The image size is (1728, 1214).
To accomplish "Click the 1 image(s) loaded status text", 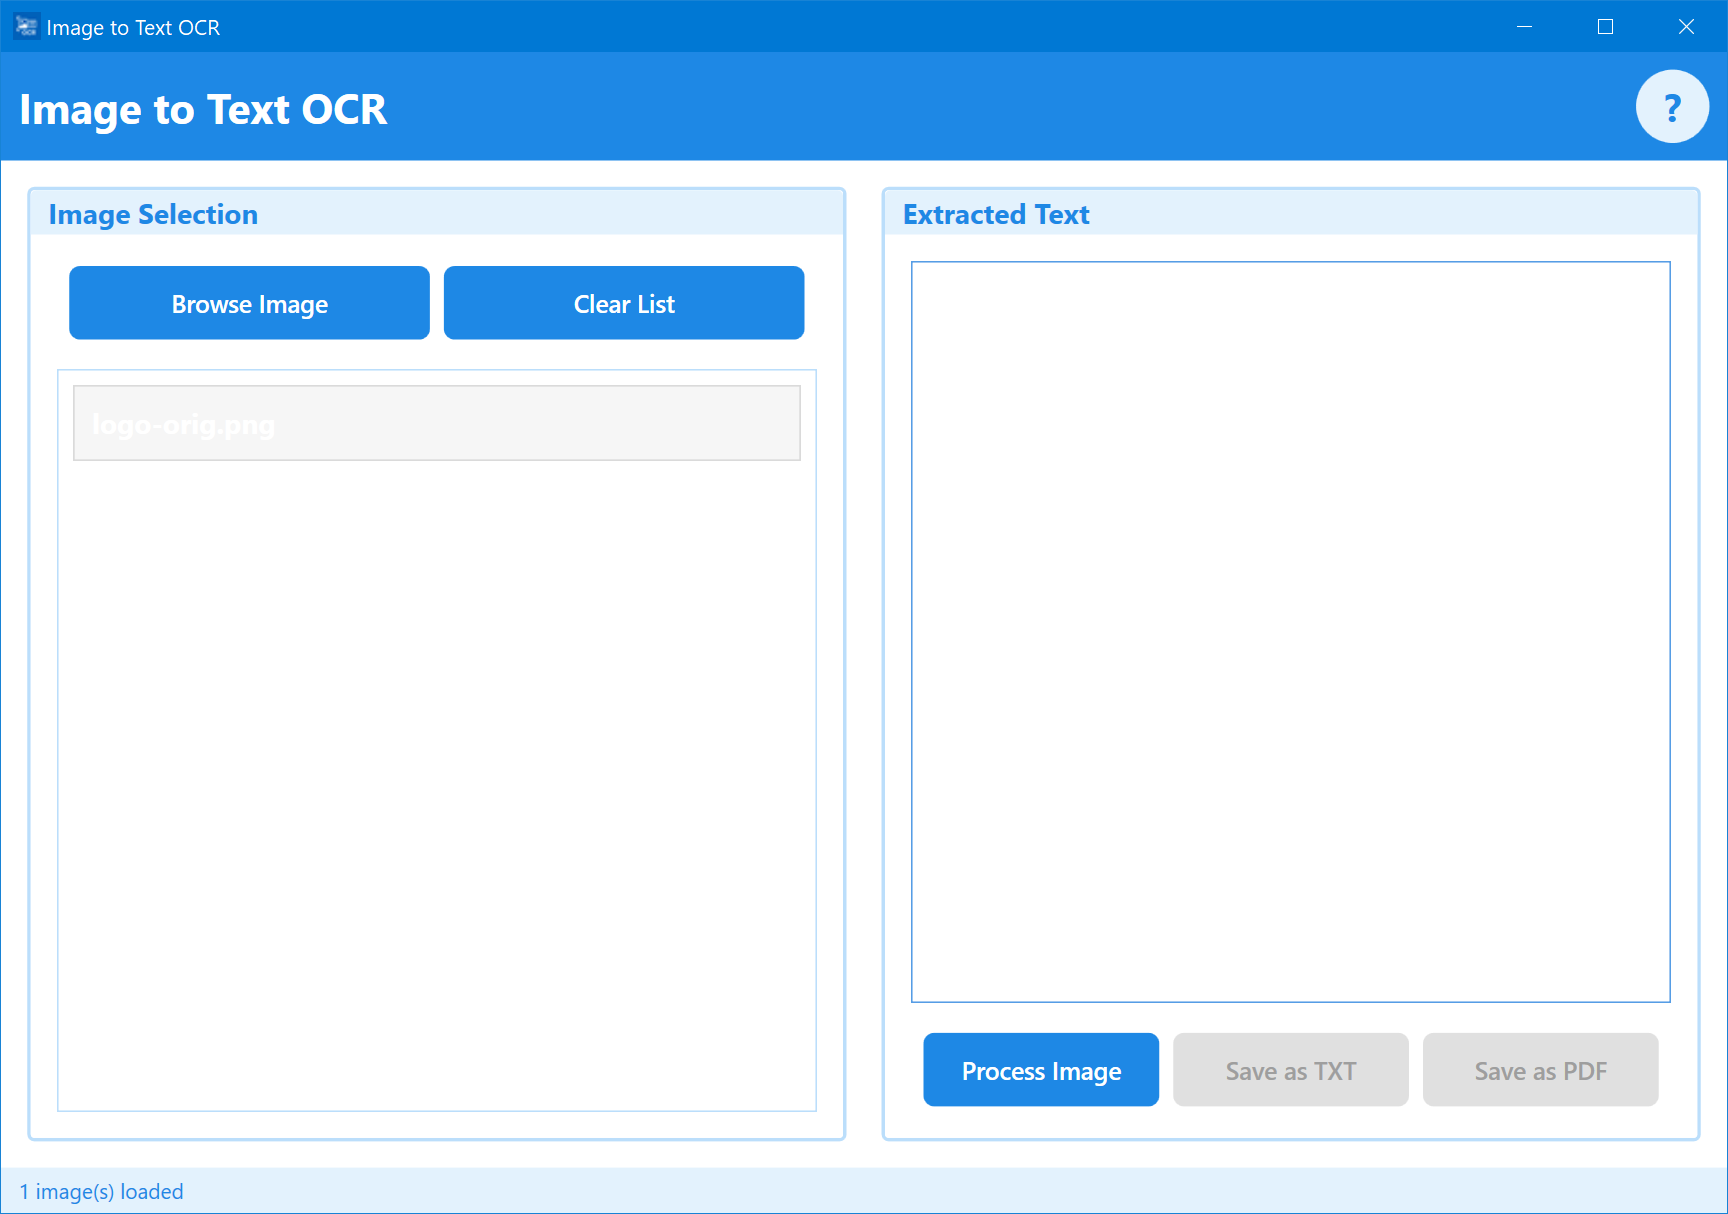I will click(x=103, y=1191).
